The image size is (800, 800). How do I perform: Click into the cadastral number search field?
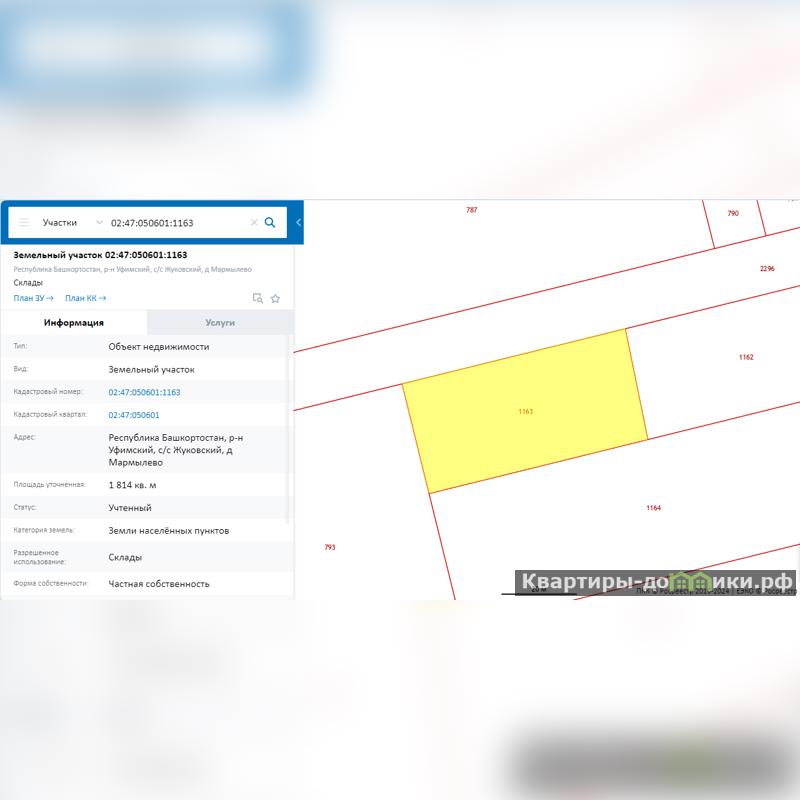(175, 222)
